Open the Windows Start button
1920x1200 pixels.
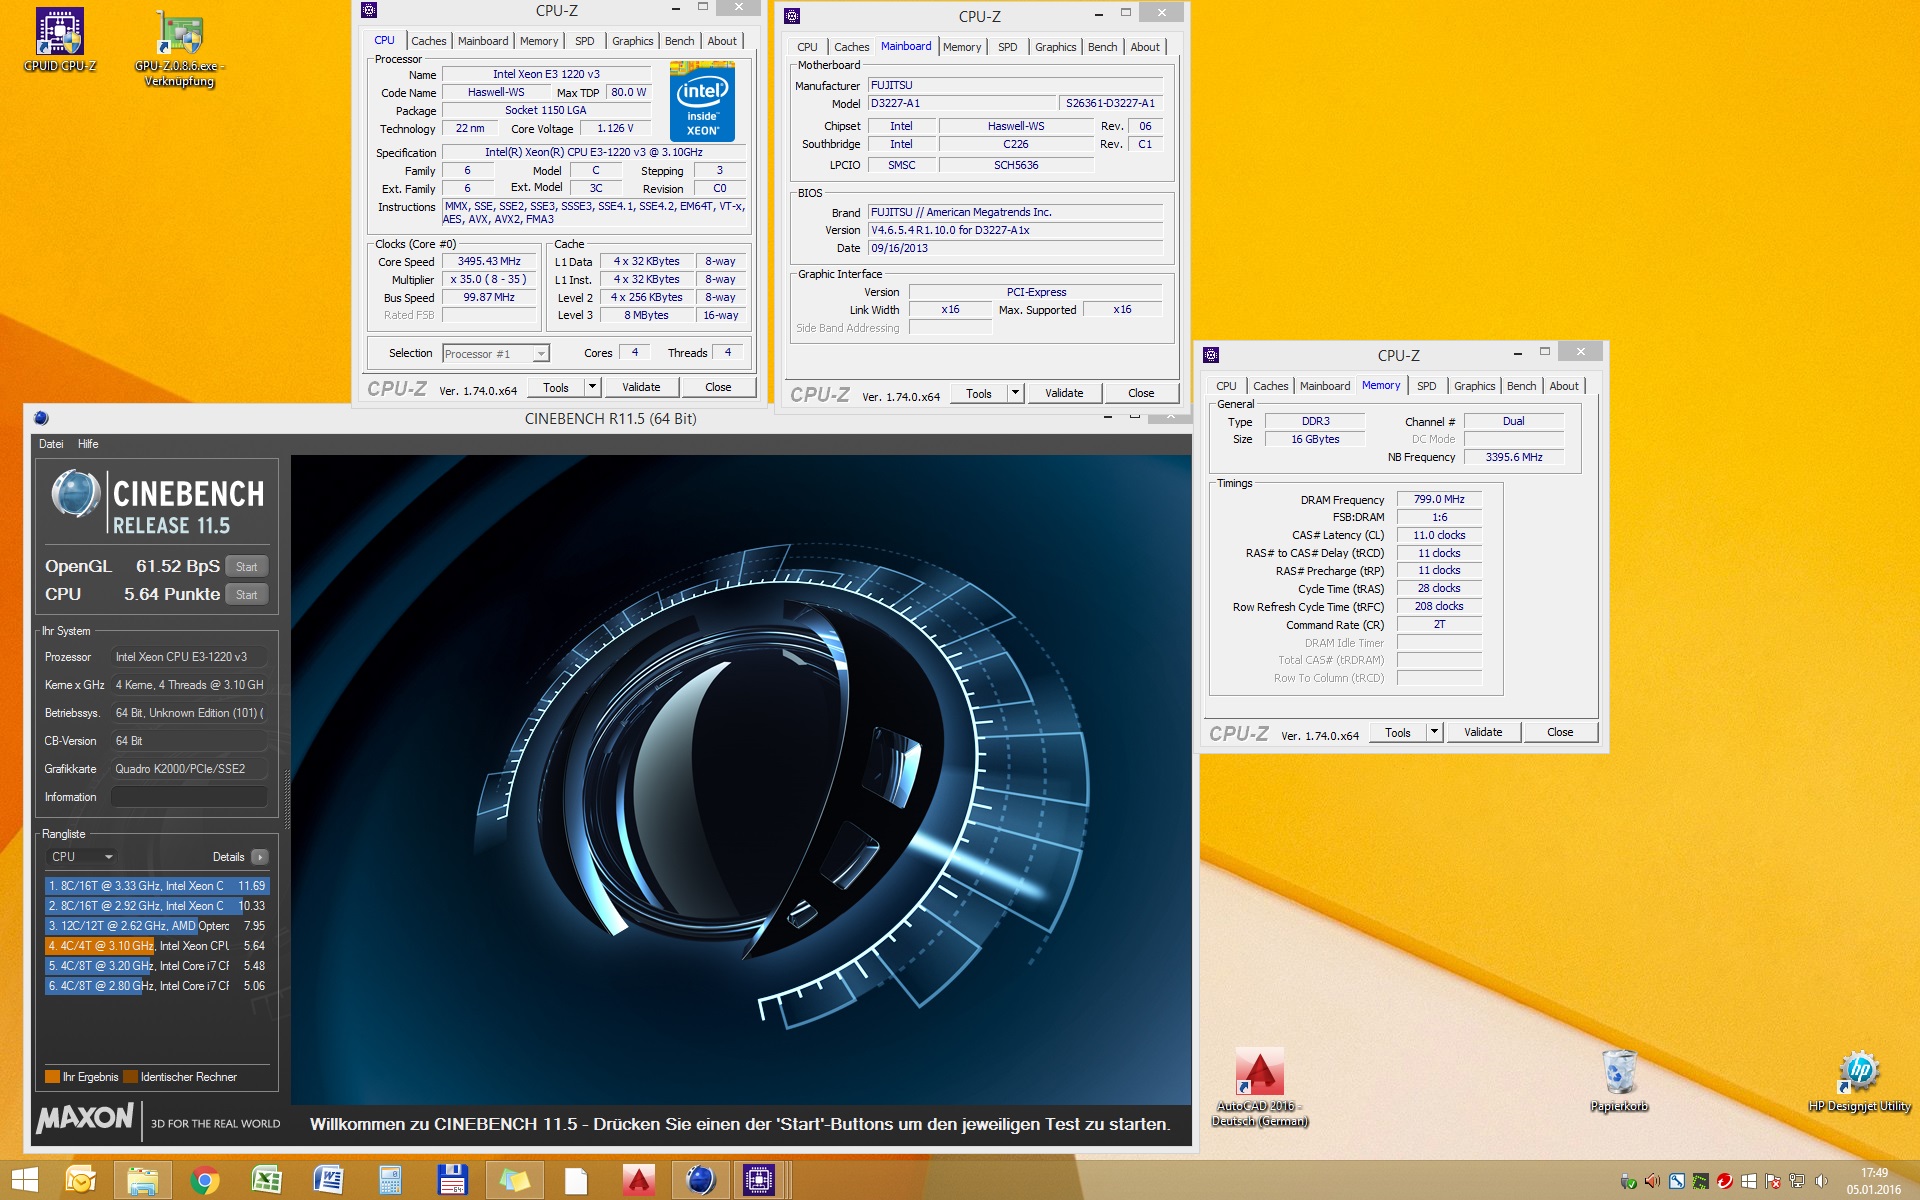tap(24, 1180)
